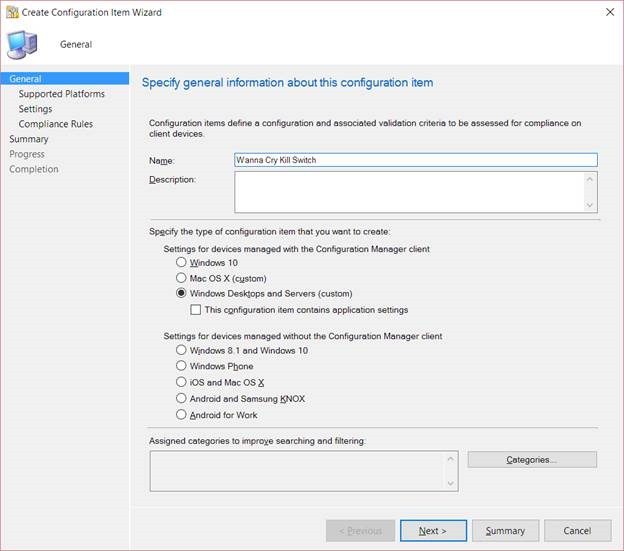
Task: Click up arrow in categories list
Action: coord(450,459)
